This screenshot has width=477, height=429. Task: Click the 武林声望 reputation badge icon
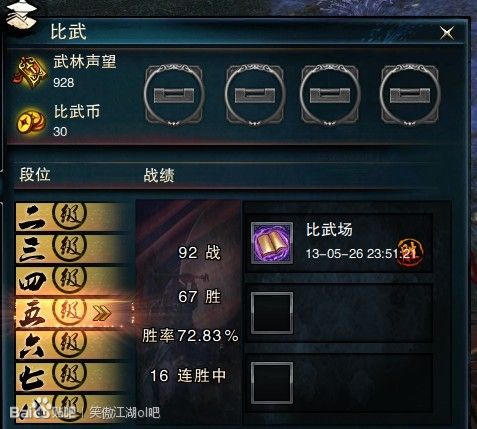click(x=30, y=72)
